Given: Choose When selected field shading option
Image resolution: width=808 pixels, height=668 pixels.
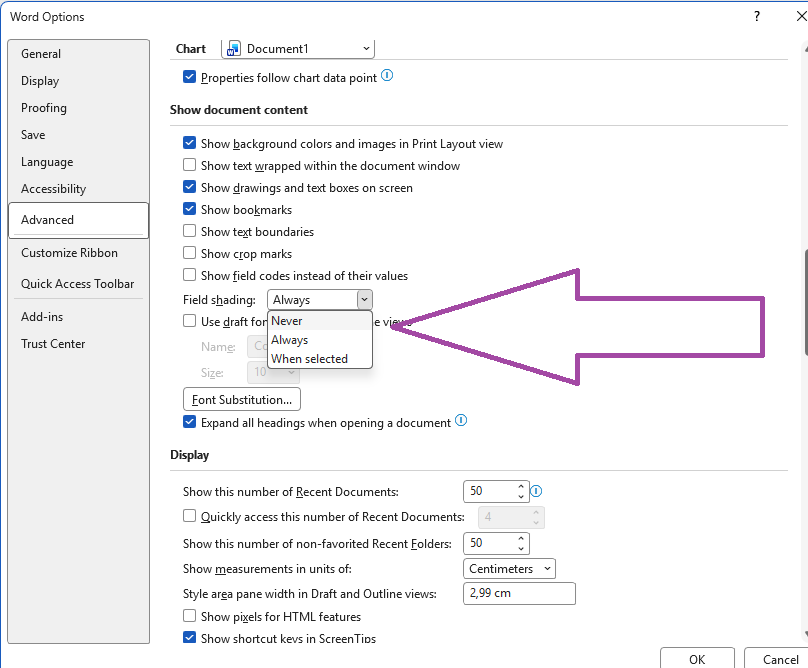Looking at the screenshot, I should point(319,359).
